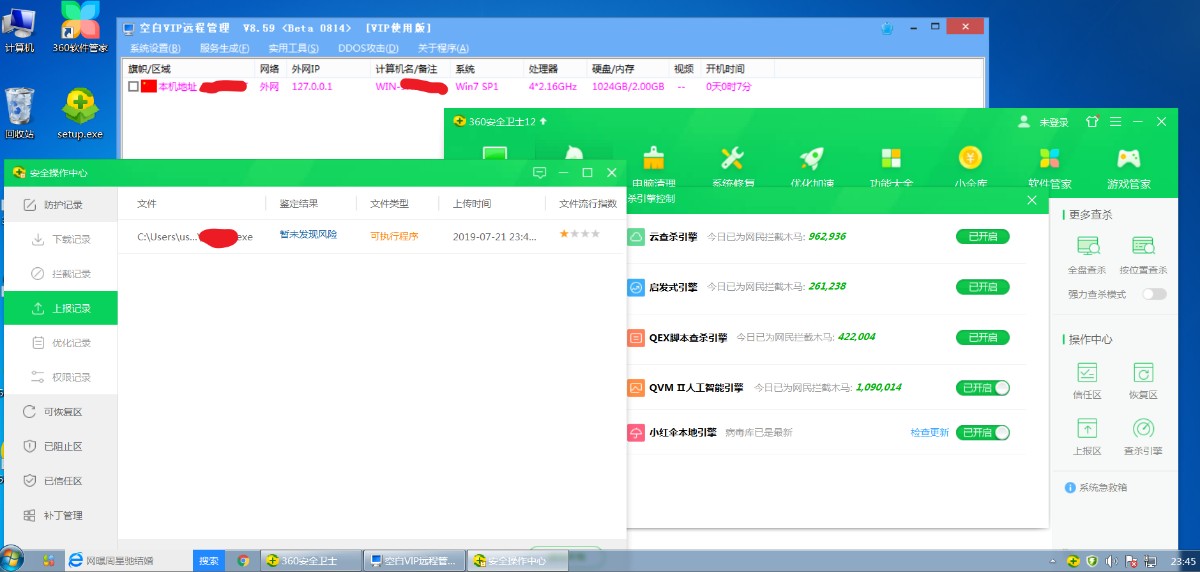Click the 检查更新 link

pos(929,433)
